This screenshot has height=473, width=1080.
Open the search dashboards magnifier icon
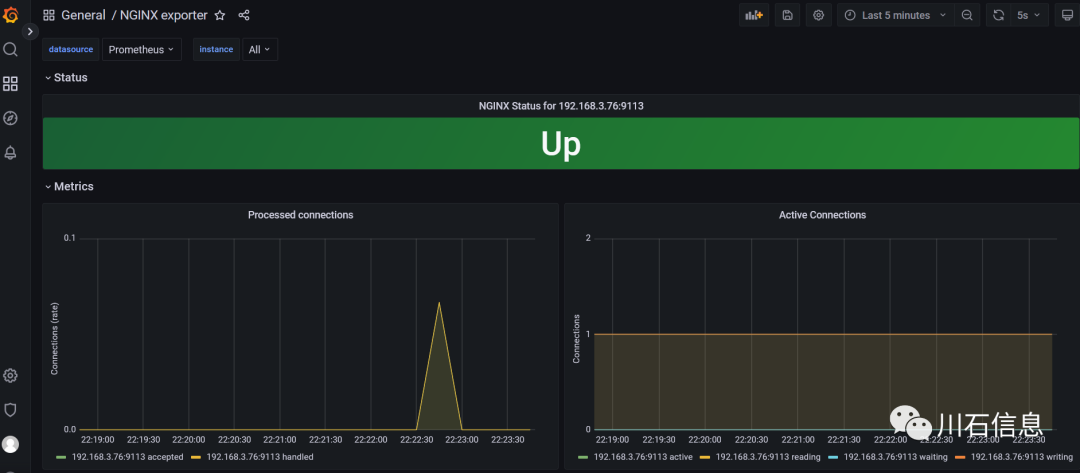point(10,50)
